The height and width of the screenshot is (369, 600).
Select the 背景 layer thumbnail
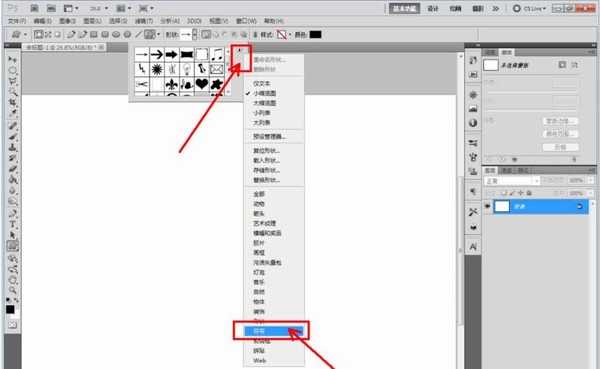tap(502, 207)
